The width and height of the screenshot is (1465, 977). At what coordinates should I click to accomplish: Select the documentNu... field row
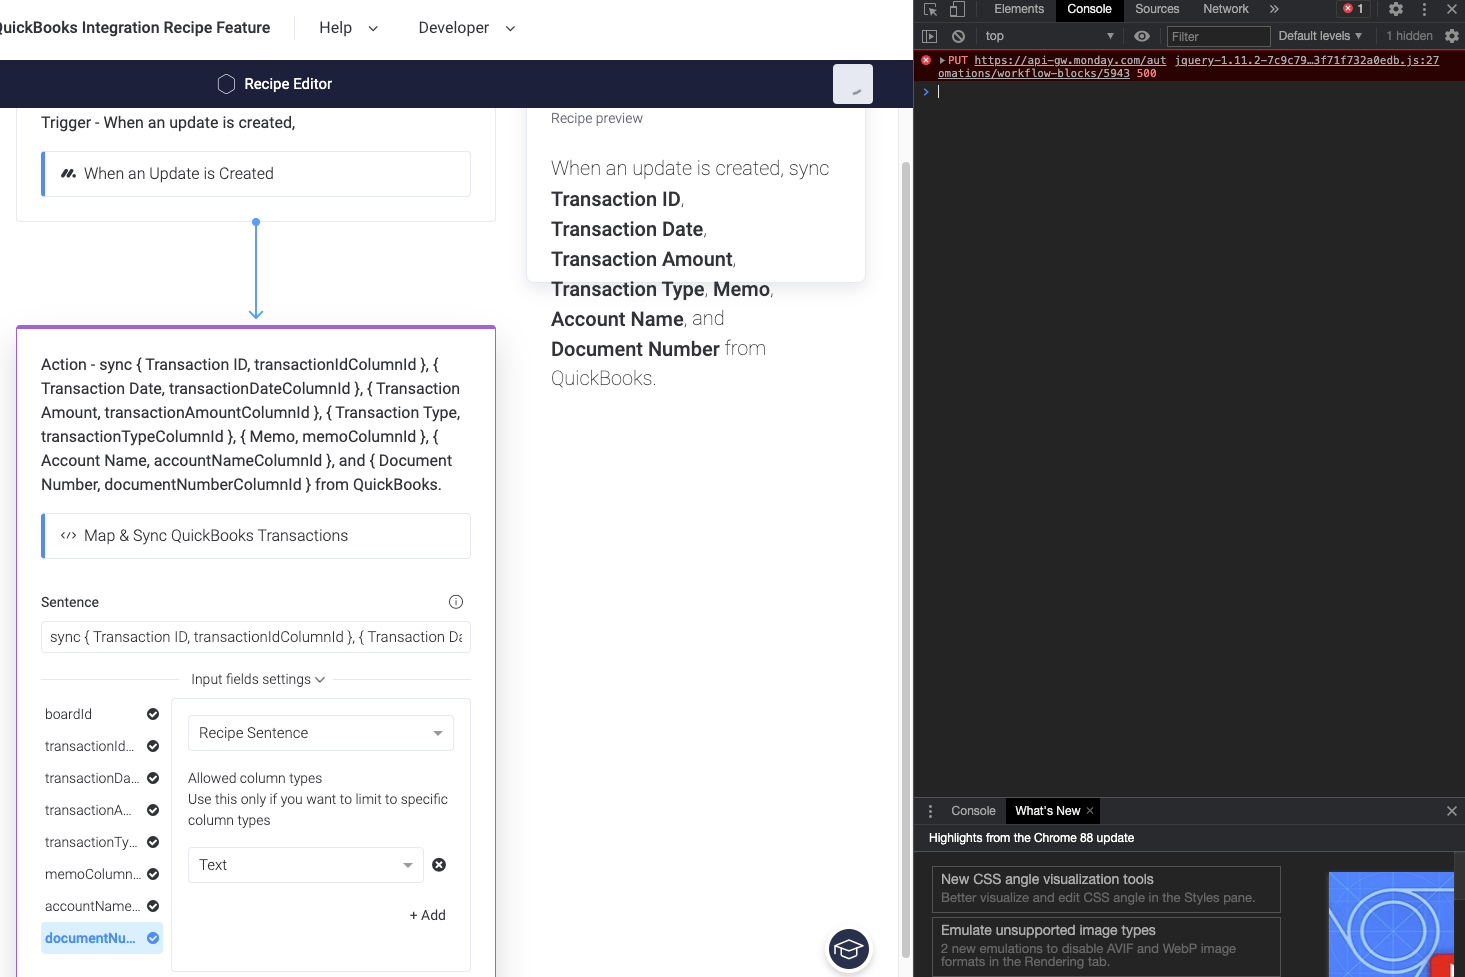click(102, 938)
